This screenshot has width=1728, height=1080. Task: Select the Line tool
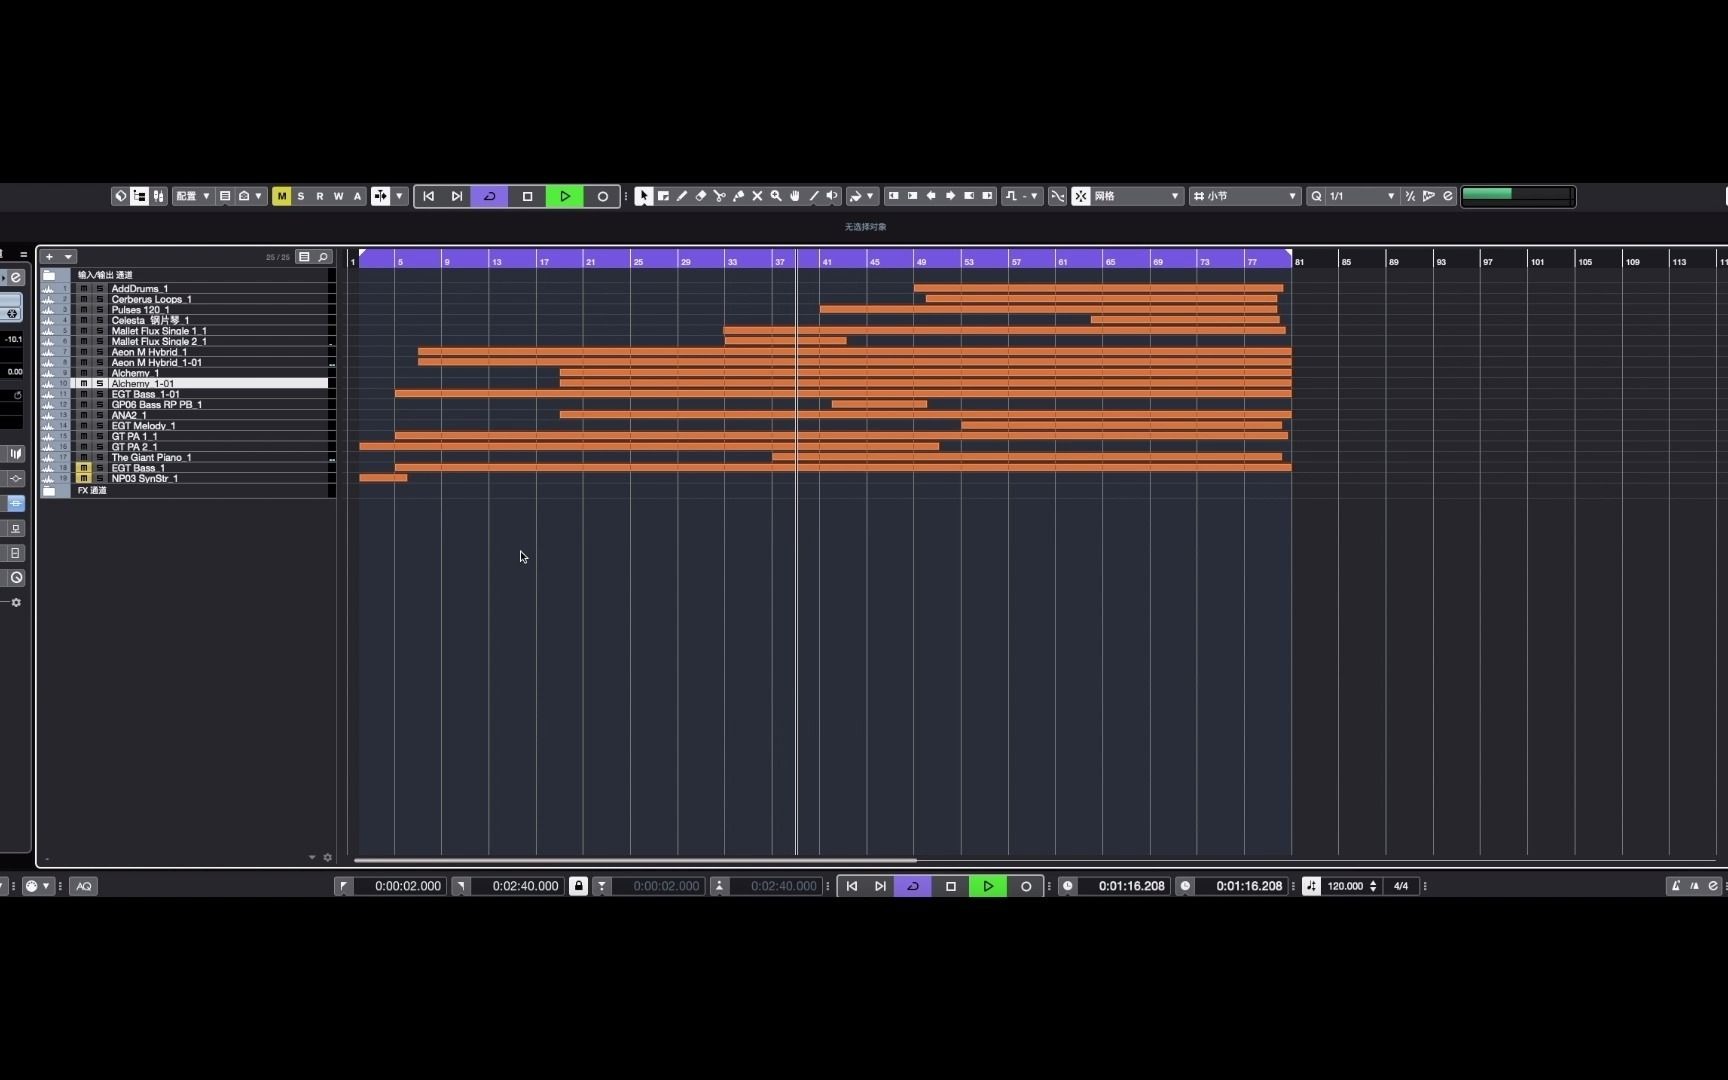click(814, 196)
